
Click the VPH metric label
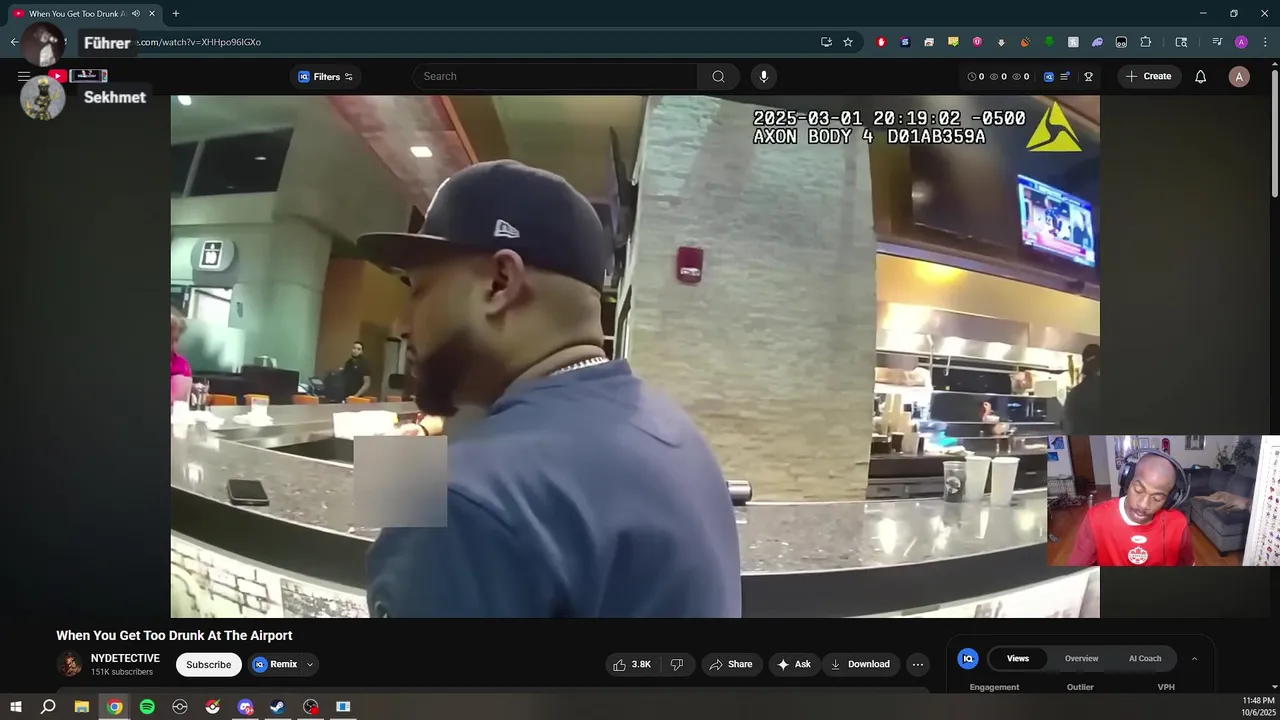1166,687
